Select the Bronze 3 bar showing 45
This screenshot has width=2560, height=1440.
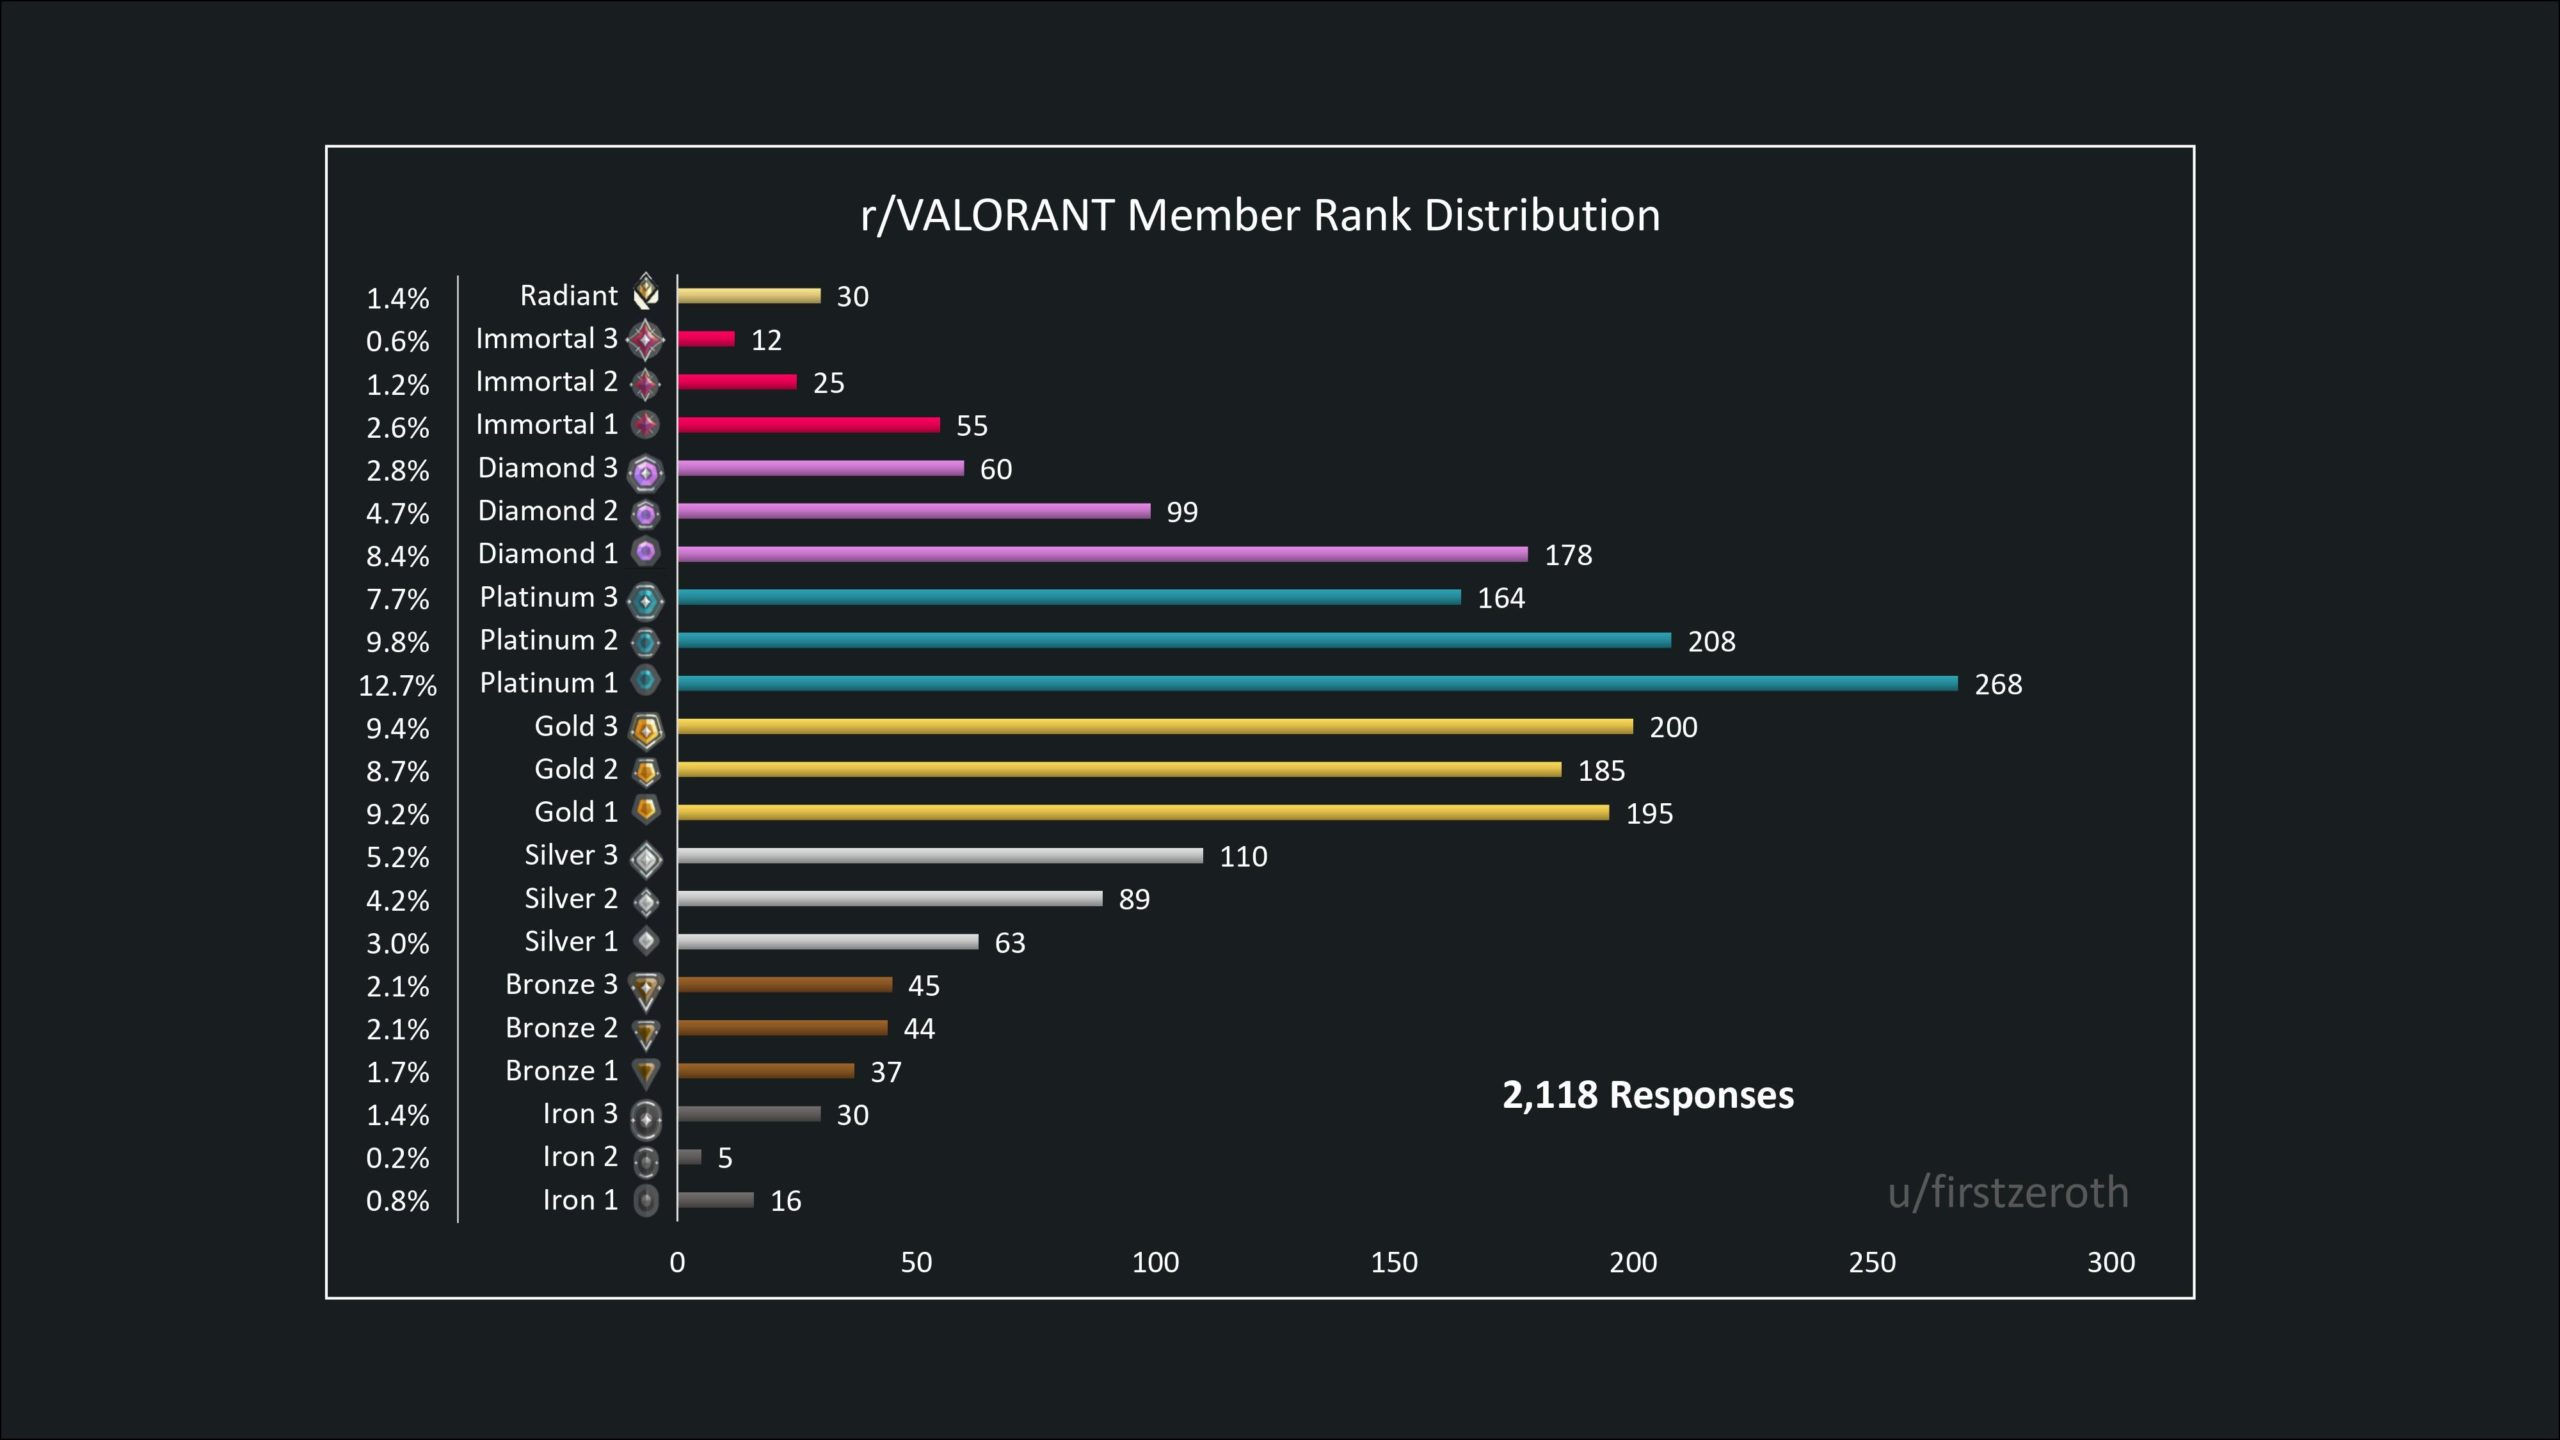785,985
